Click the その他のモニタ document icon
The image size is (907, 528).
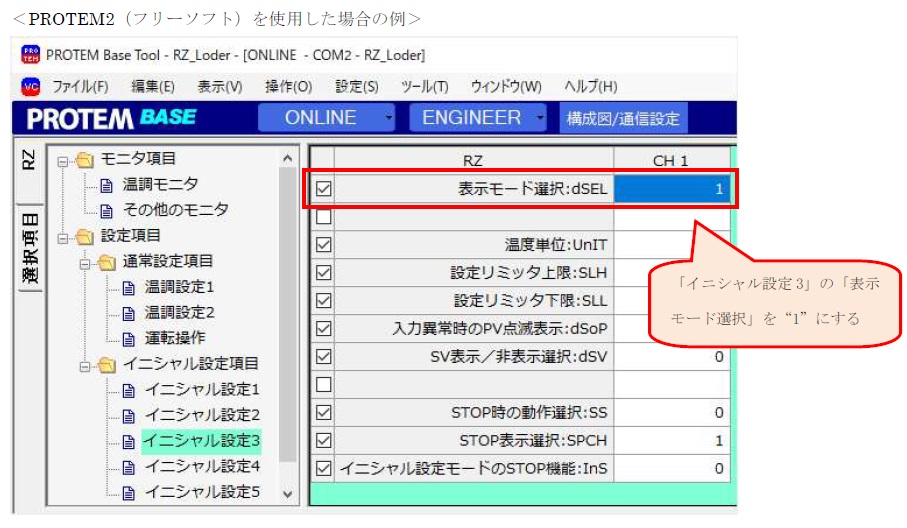[106, 211]
